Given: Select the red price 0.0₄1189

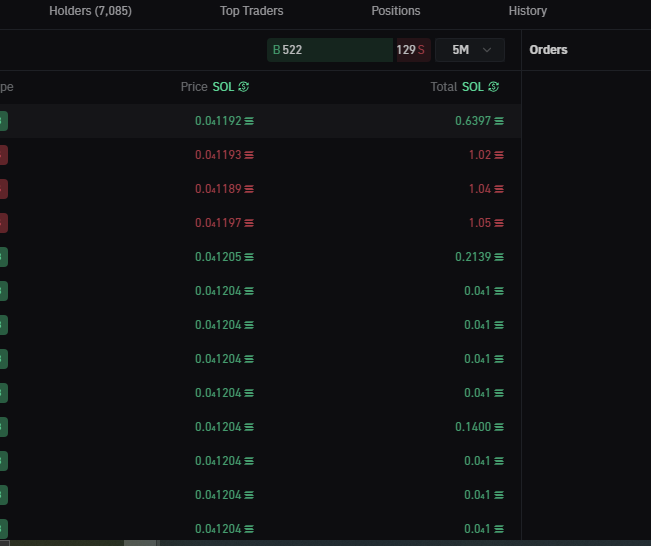Looking at the screenshot, I should (218, 189).
